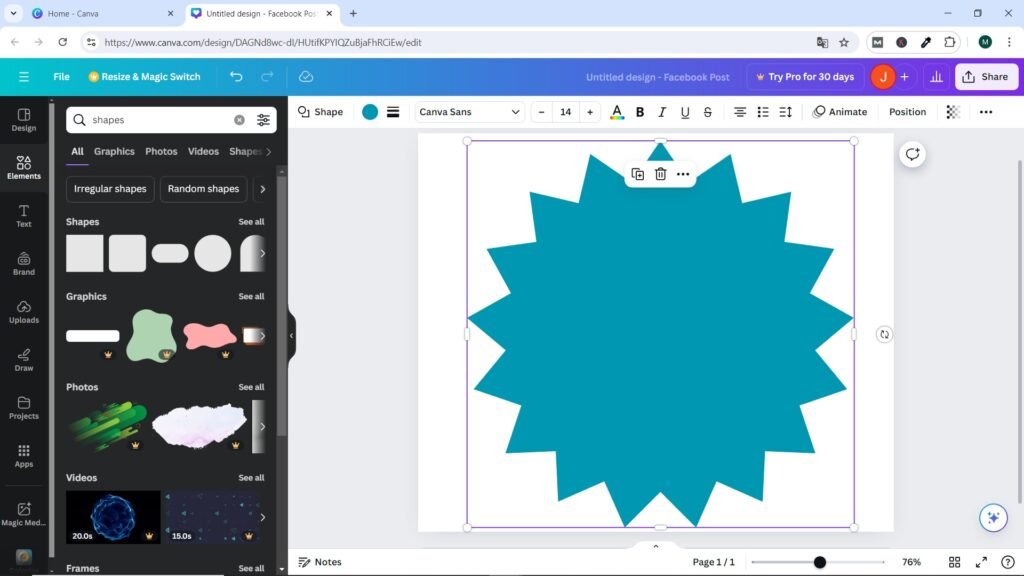Open the Uploads panel

[24, 311]
